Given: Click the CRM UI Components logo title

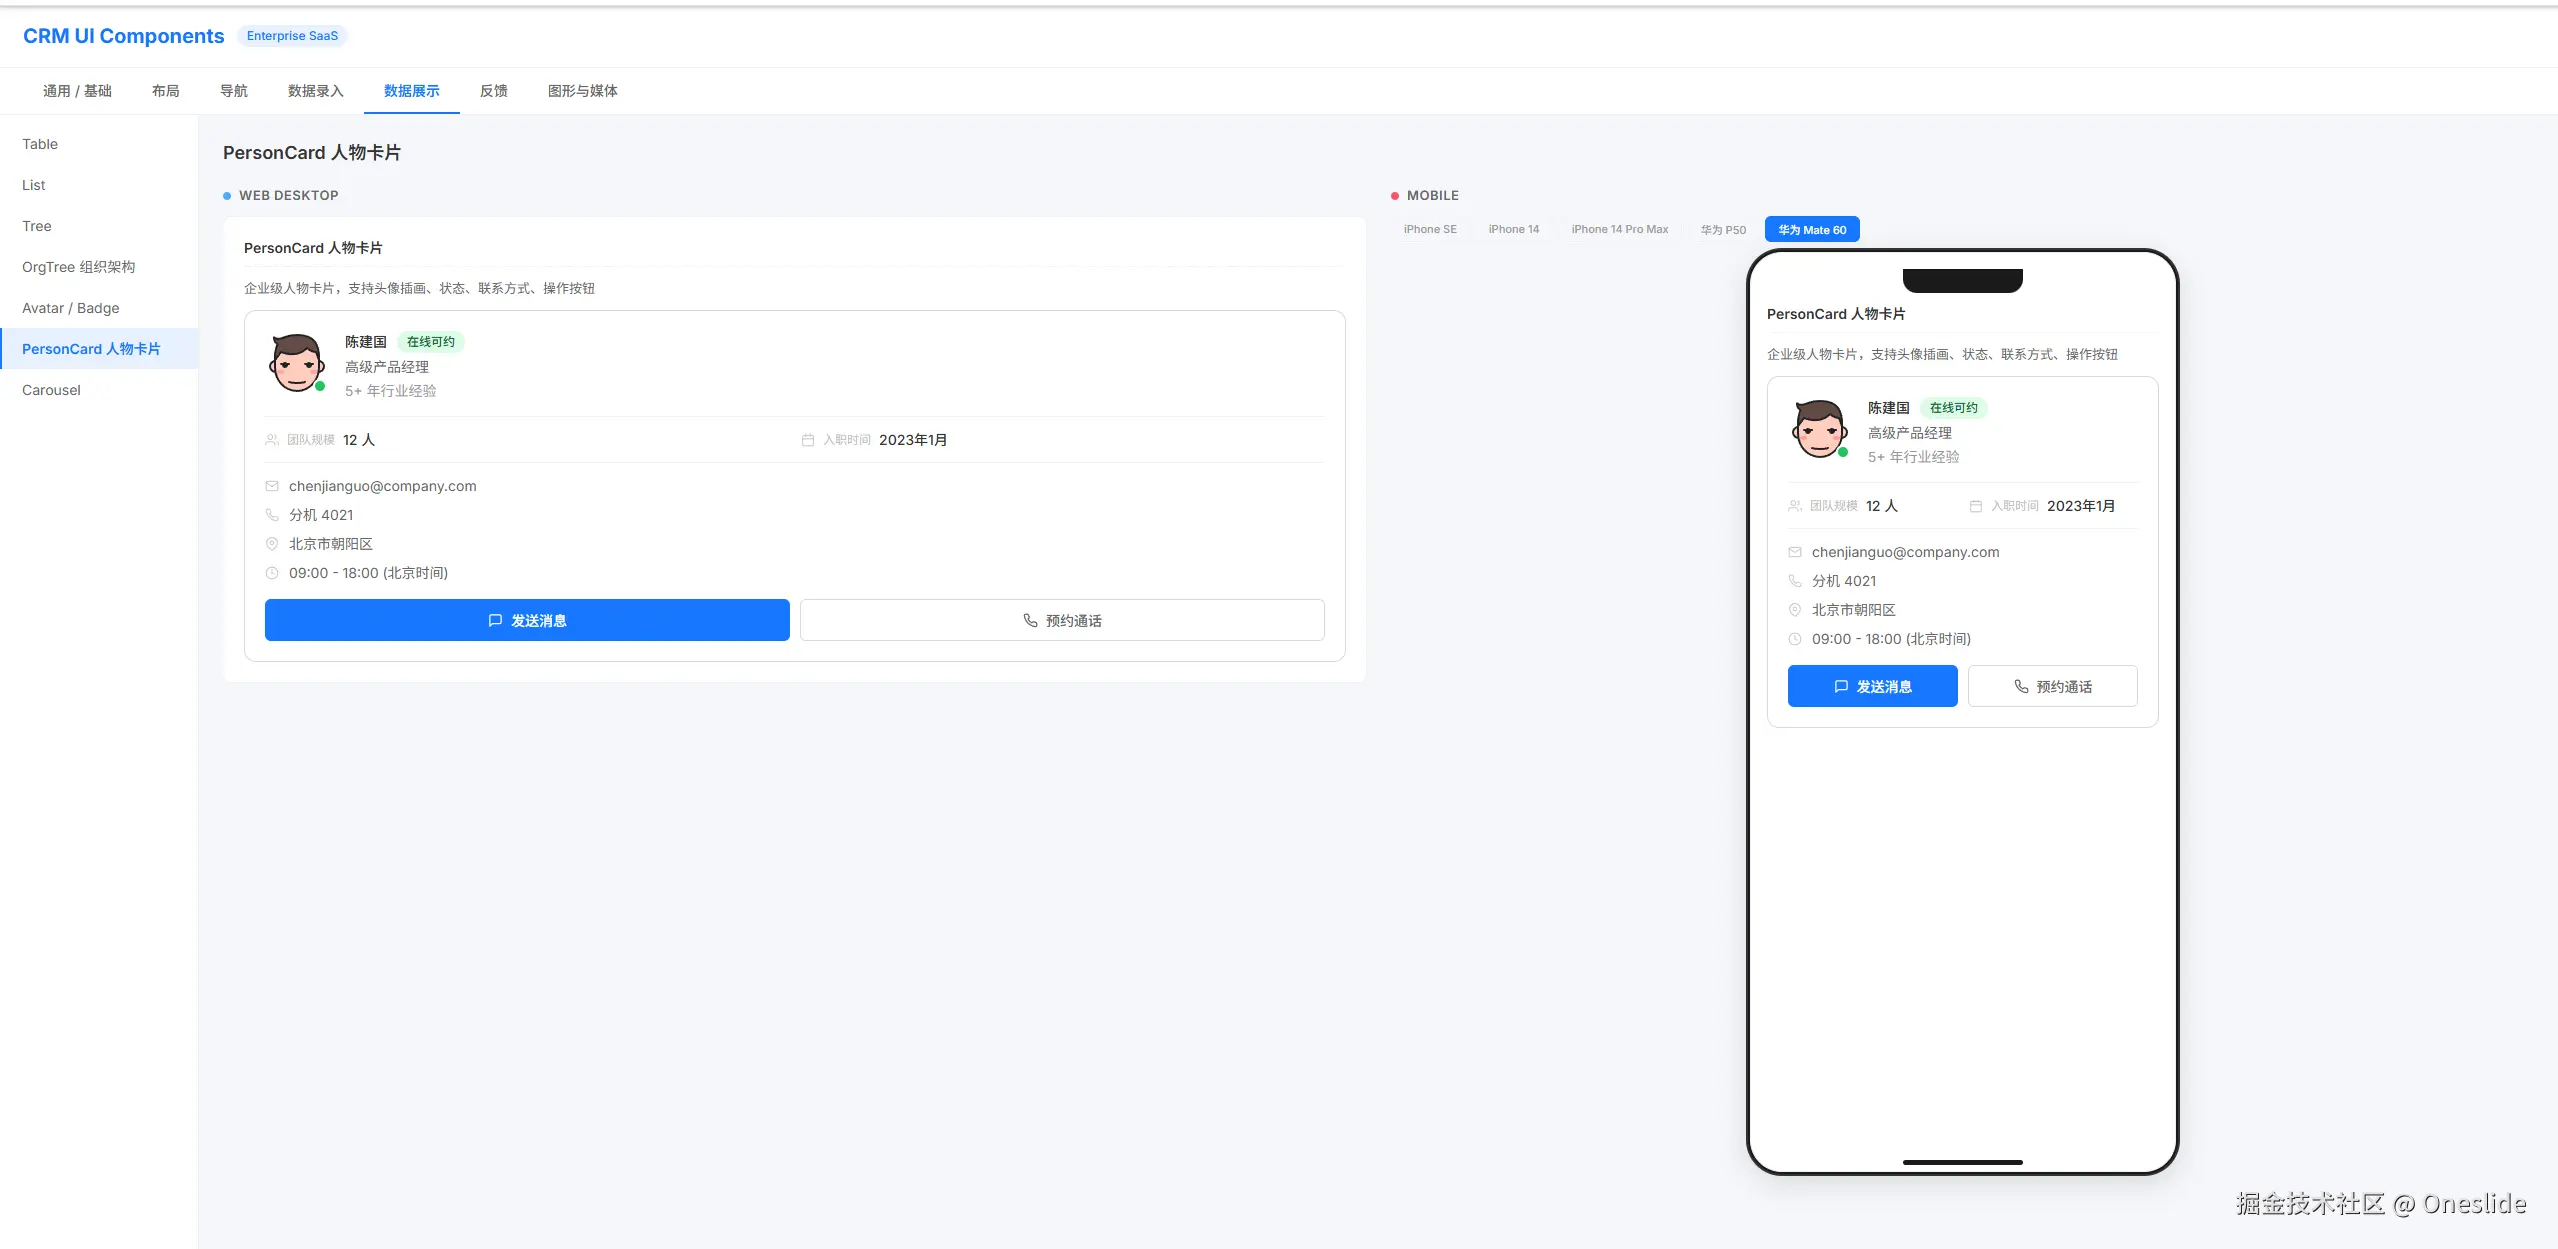Looking at the screenshot, I should pyautogui.click(x=124, y=36).
